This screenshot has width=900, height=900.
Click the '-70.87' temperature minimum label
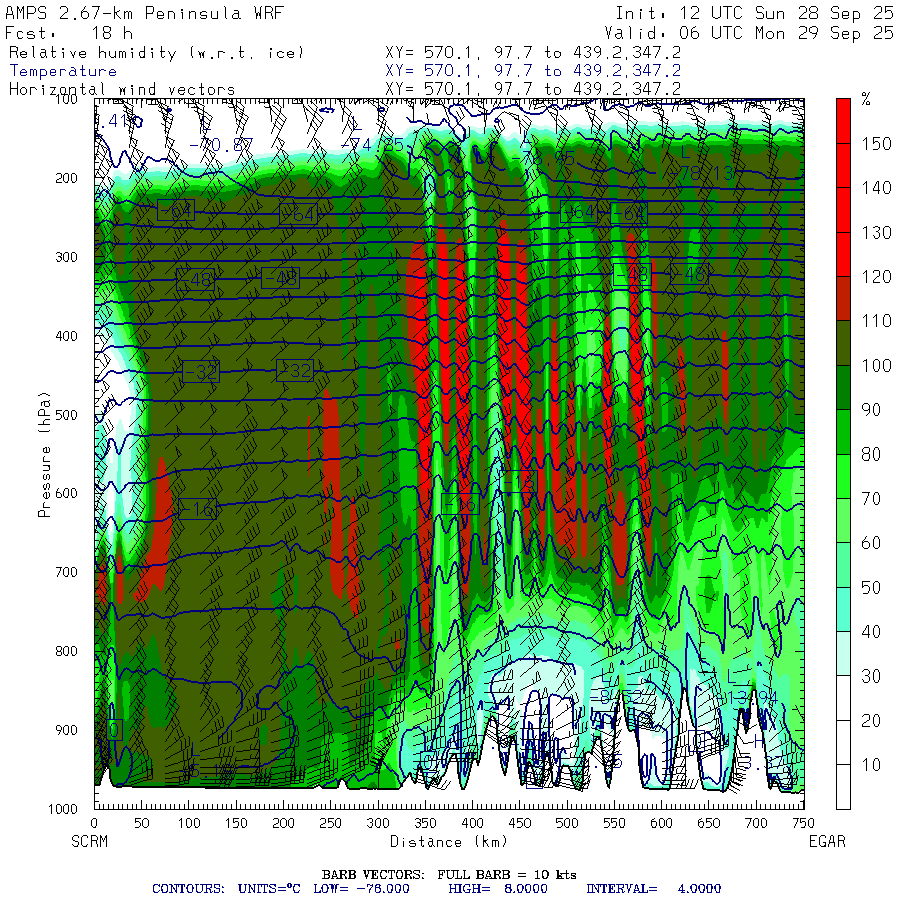point(221,145)
